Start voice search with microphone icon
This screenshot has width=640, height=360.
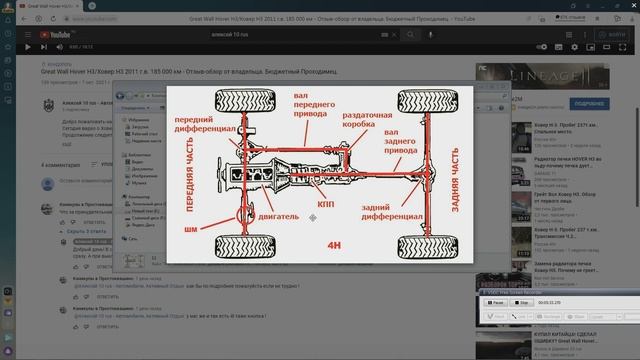click(x=430, y=35)
